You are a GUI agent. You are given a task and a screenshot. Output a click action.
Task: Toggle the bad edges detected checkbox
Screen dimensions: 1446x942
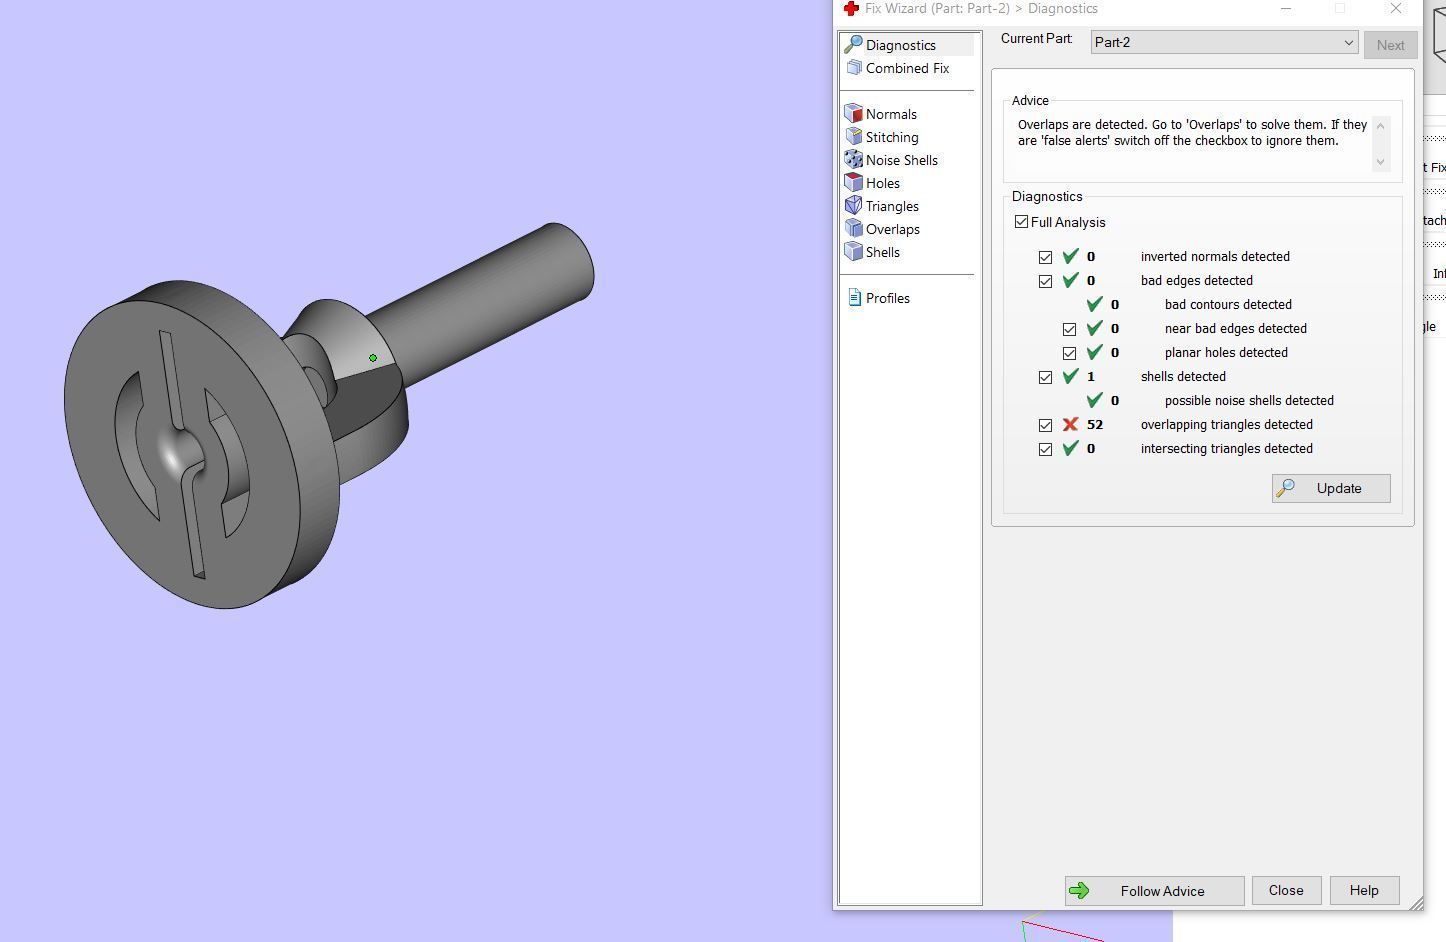point(1045,281)
